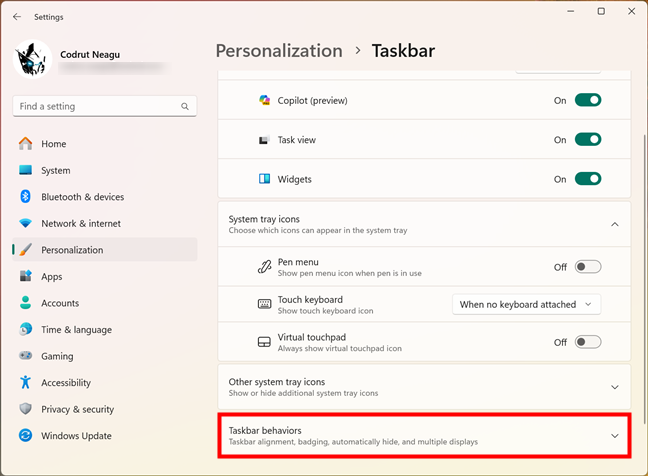Click the Other system tray icons title
This screenshot has width=648, height=476.
[x=277, y=382]
